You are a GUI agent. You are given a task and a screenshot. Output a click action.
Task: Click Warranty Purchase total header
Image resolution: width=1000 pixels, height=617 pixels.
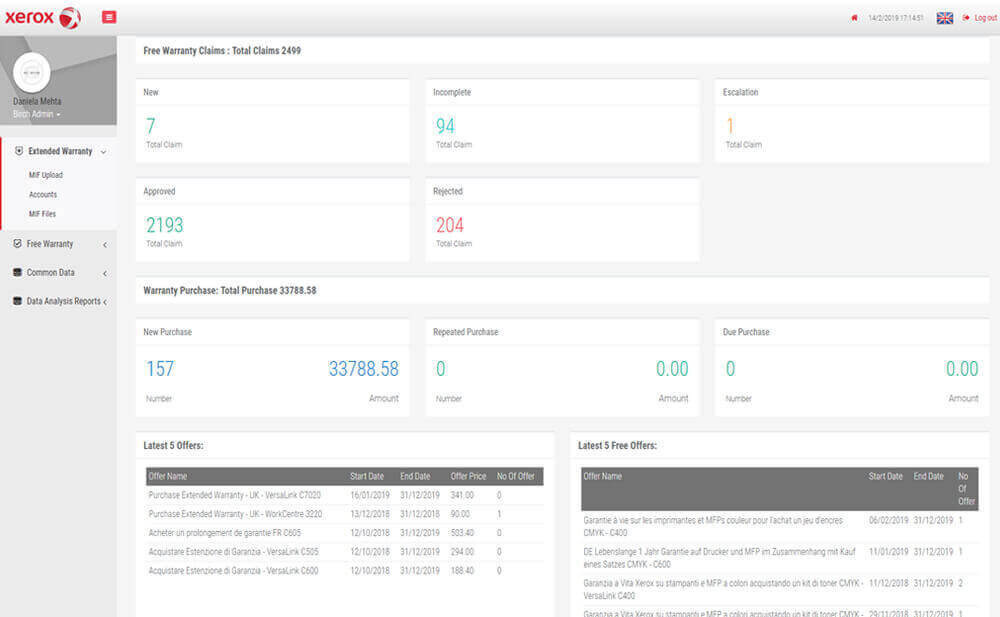tap(230, 290)
